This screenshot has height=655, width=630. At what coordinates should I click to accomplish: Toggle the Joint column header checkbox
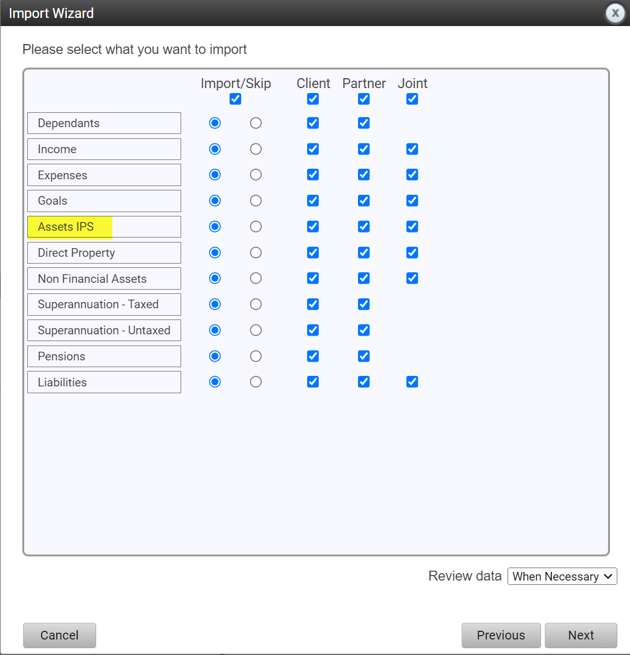tap(412, 99)
